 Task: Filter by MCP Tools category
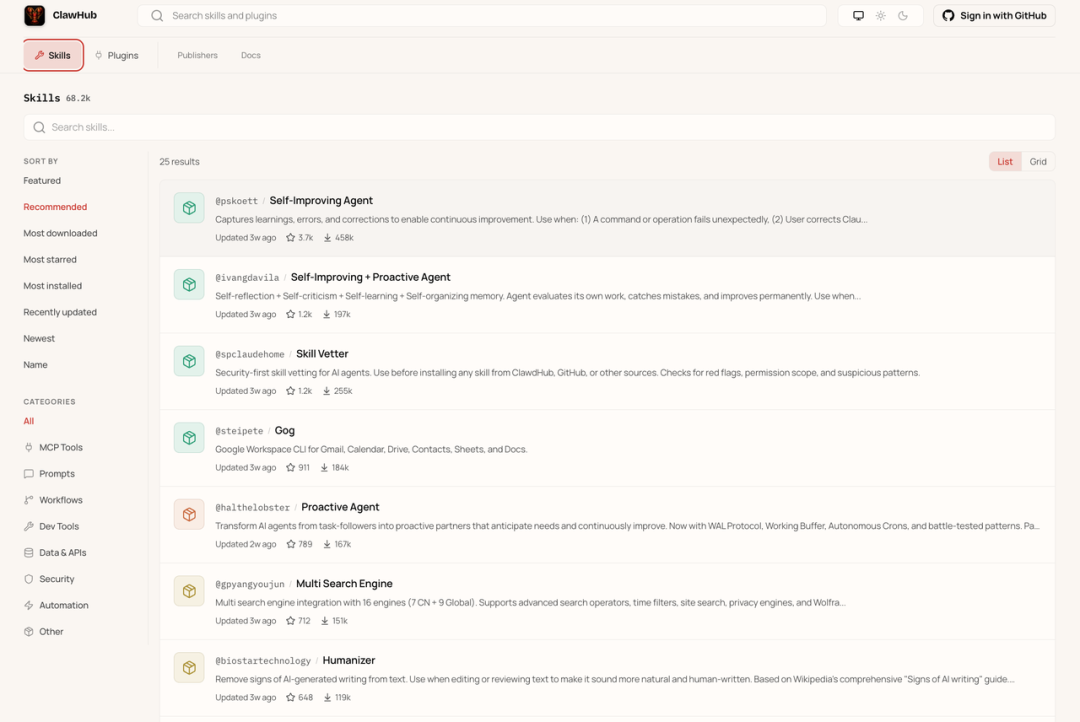click(53, 447)
